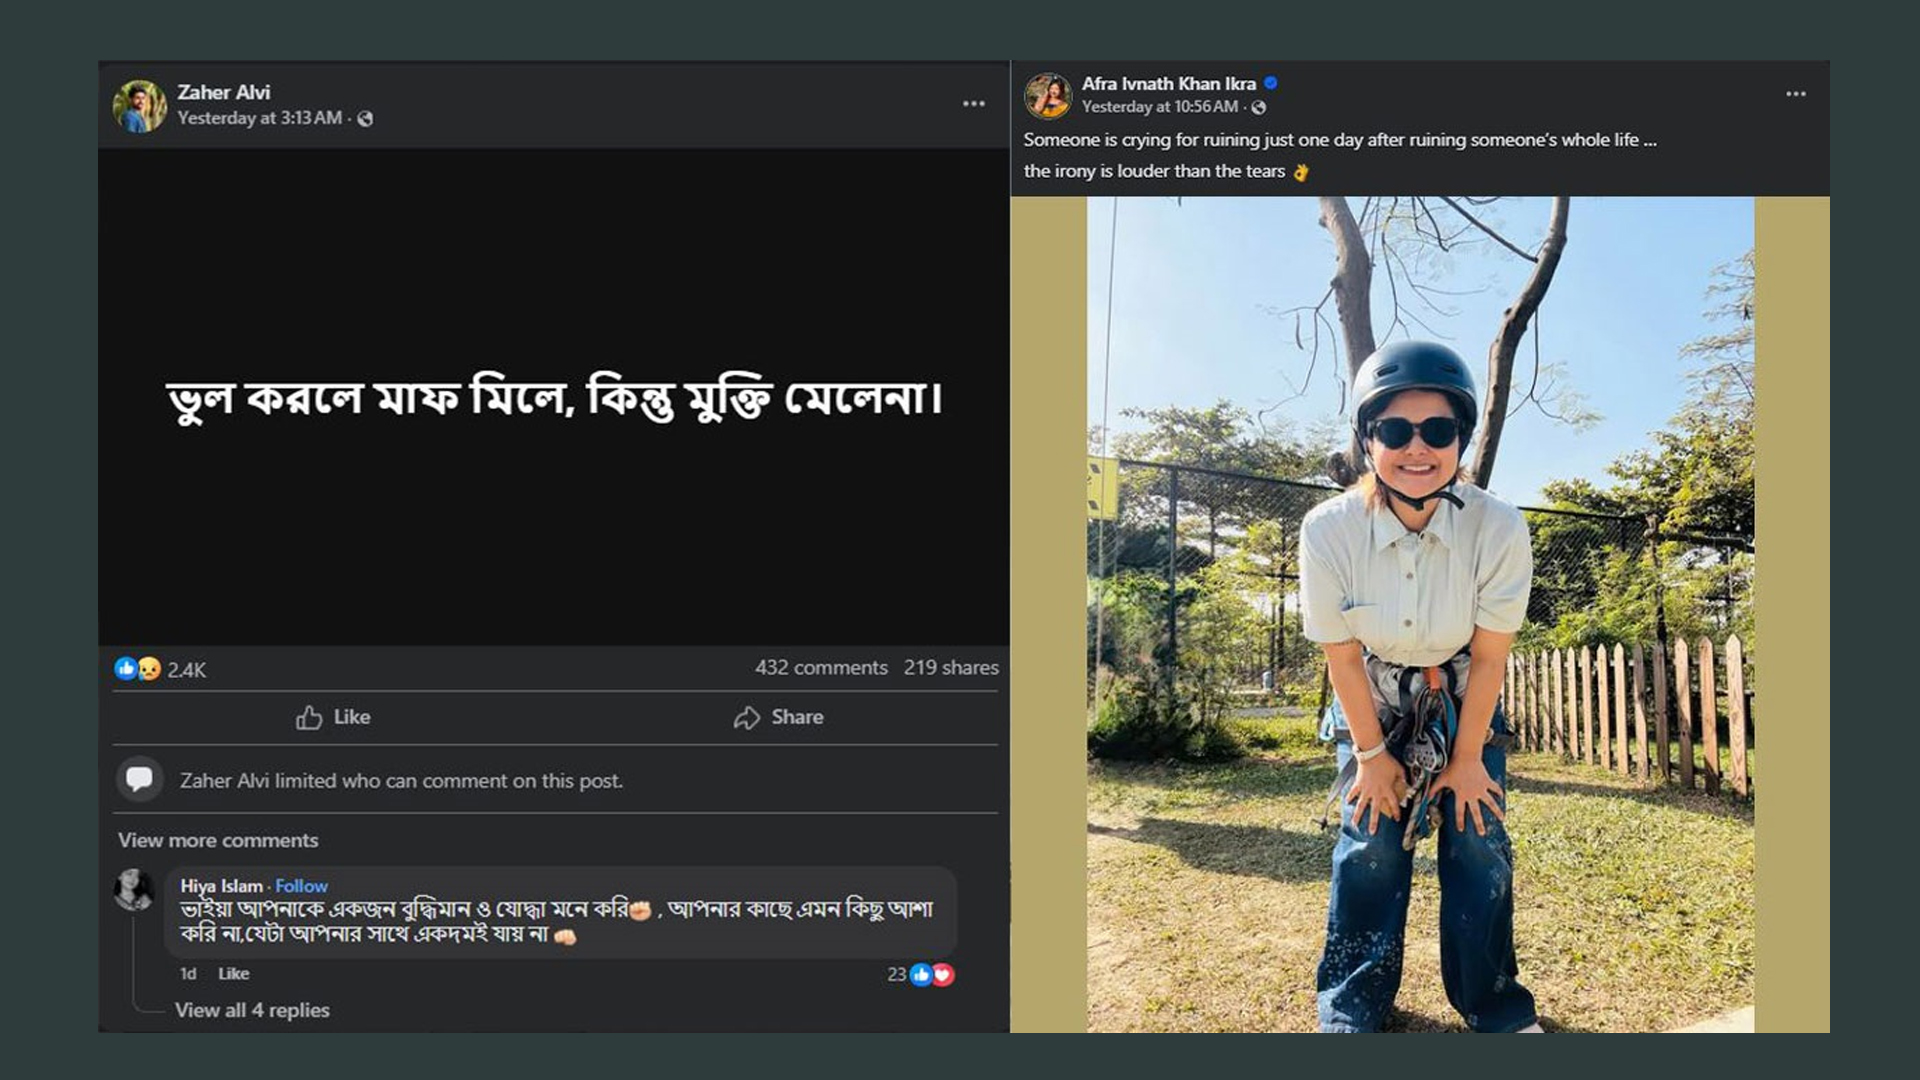Click the comment bubble icon by limited notice
This screenshot has height=1080, width=1920.
tap(139, 779)
